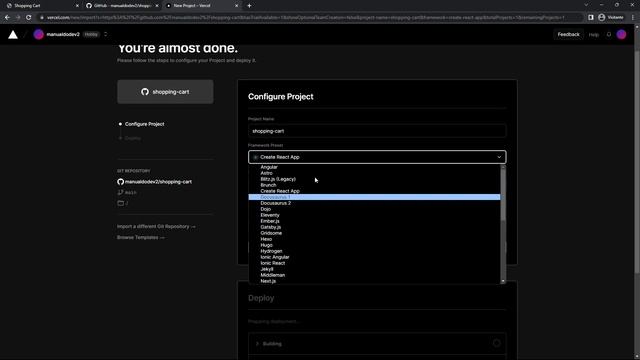Open the manualdodev2 account avatar in header
This screenshot has width=640, height=360.
[38, 35]
